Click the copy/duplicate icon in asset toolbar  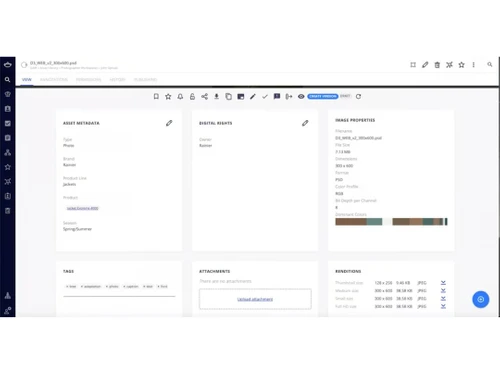click(x=228, y=96)
